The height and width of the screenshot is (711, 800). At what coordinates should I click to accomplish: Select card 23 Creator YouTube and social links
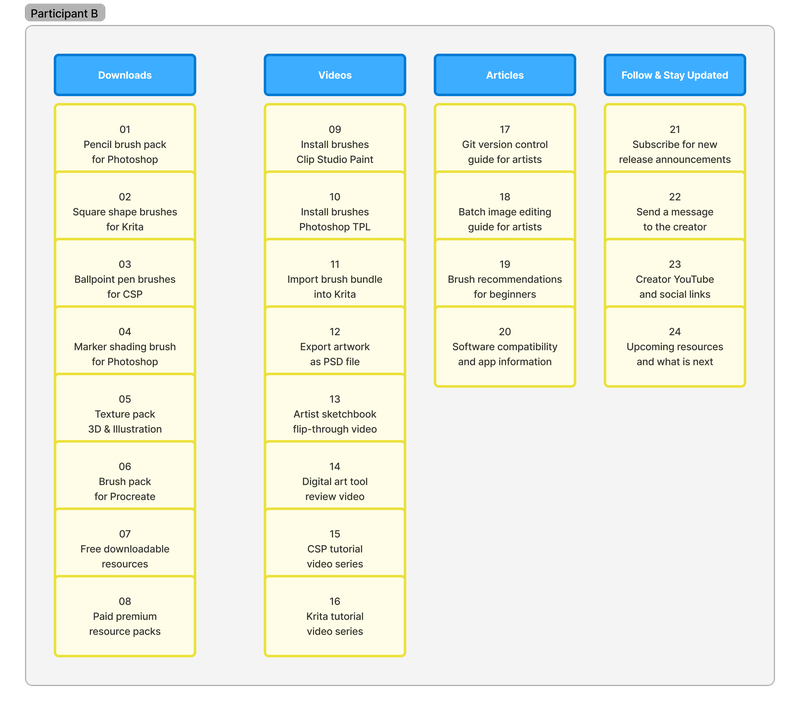pos(674,275)
